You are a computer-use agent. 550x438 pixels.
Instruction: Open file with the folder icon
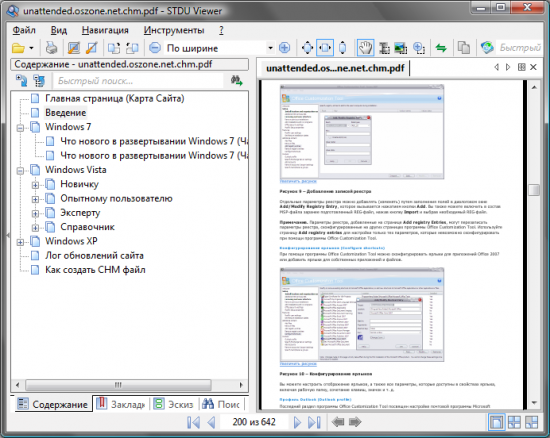(18, 48)
